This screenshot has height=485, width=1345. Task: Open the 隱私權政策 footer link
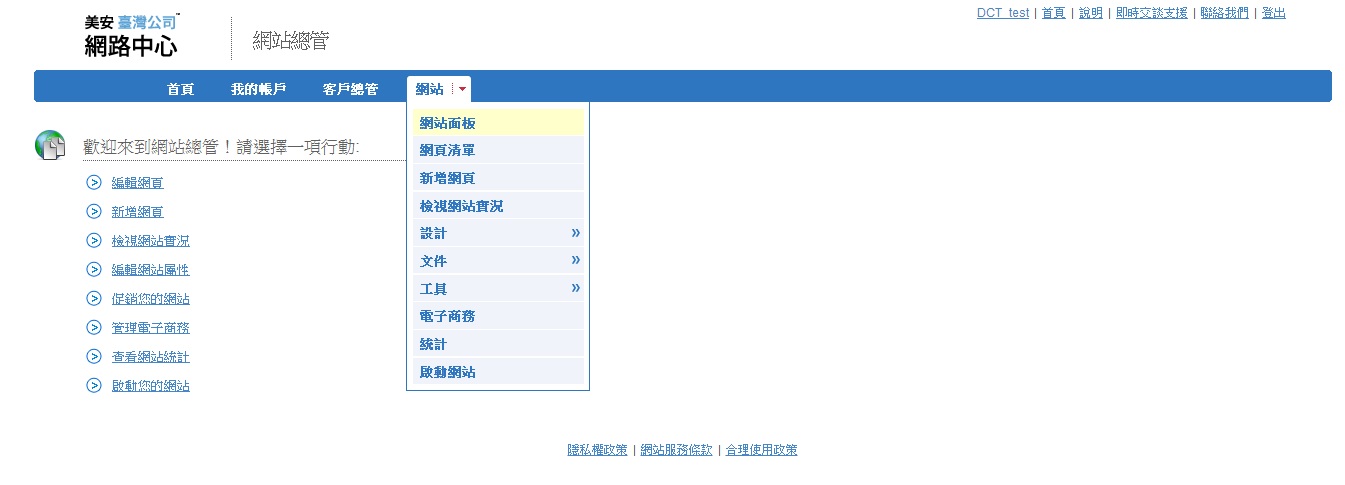click(x=598, y=450)
